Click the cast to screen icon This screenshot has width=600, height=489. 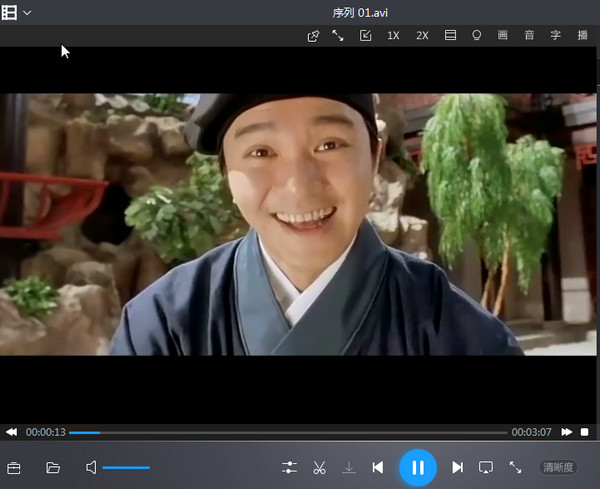486,467
